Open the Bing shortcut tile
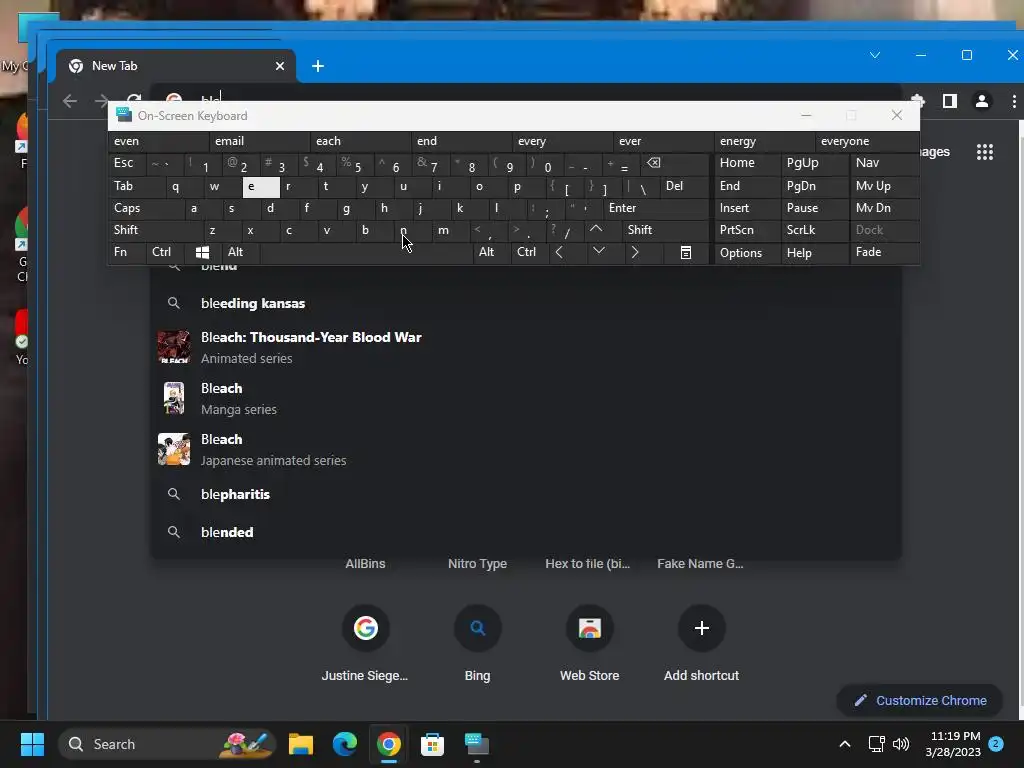 coord(477,643)
